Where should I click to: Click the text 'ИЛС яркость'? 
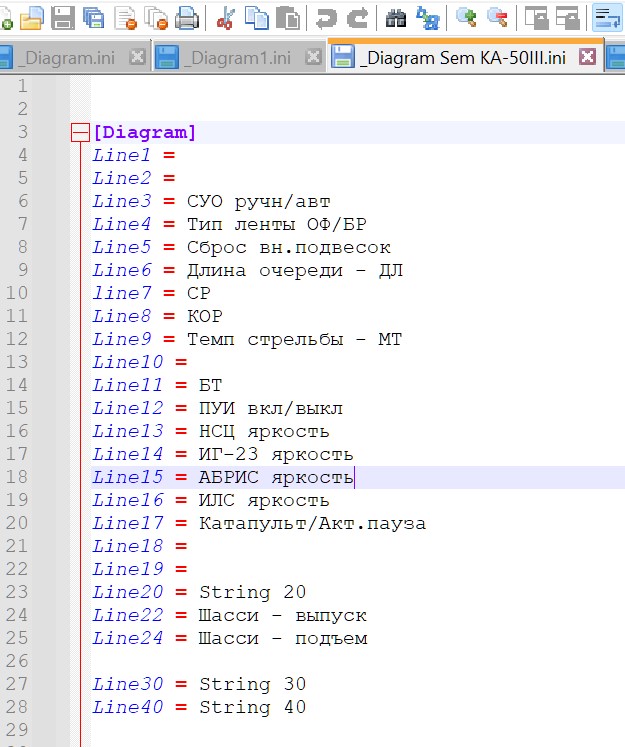pyautogui.click(x=264, y=501)
